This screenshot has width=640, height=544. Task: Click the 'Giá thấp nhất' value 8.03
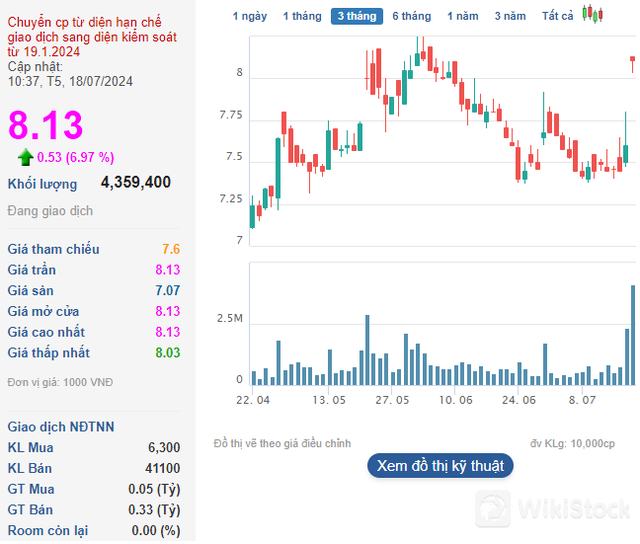(x=167, y=353)
